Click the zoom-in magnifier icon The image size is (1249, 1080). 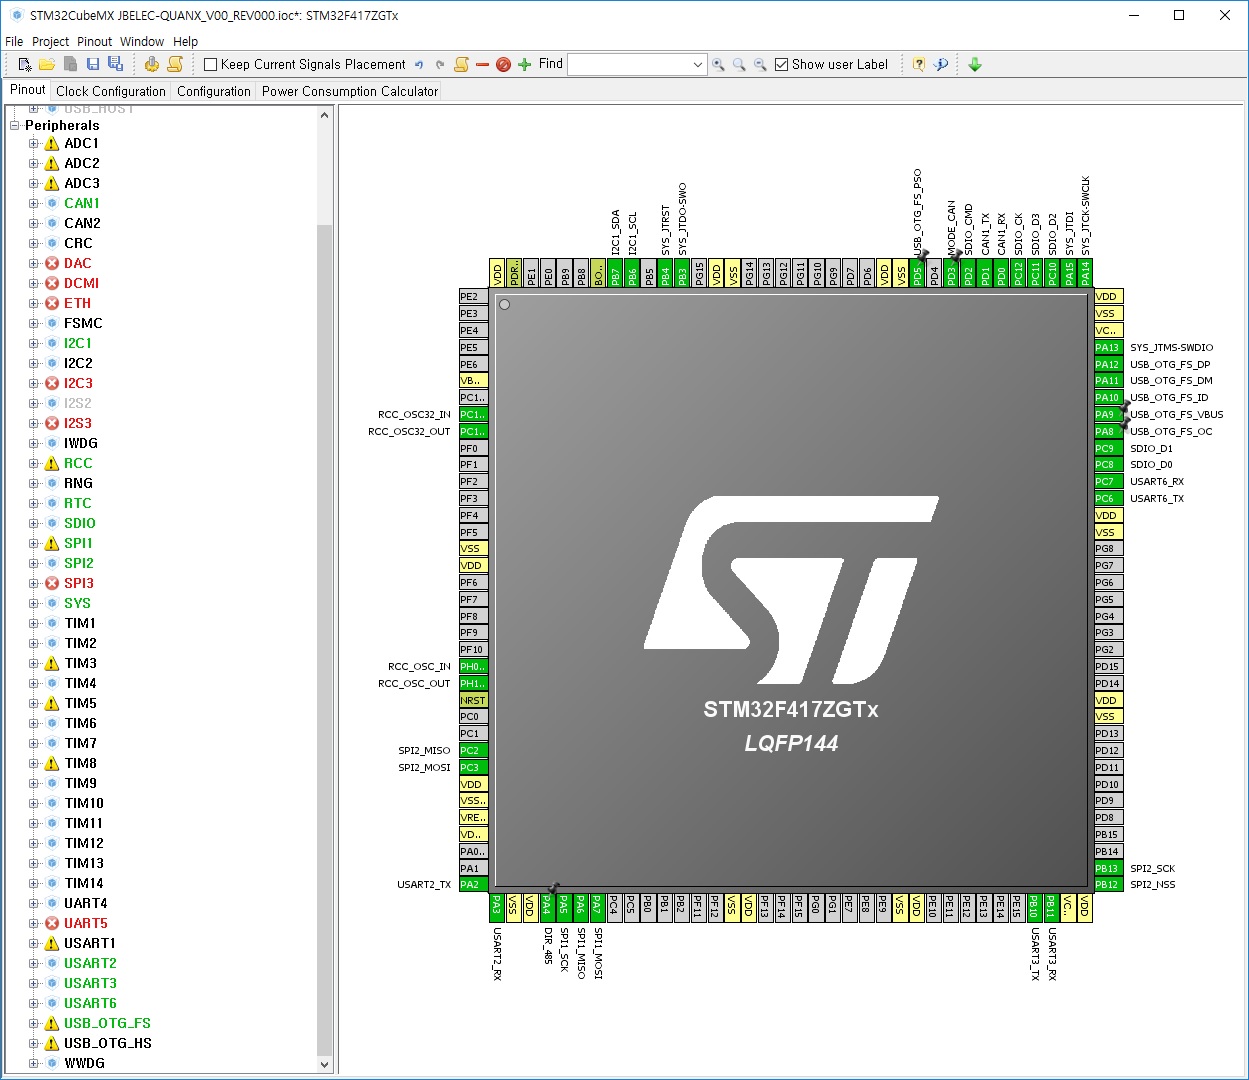(x=719, y=64)
